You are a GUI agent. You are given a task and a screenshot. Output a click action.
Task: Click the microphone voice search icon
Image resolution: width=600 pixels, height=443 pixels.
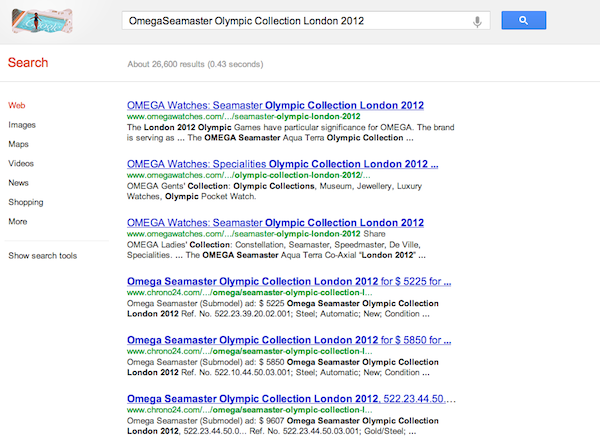click(477, 21)
